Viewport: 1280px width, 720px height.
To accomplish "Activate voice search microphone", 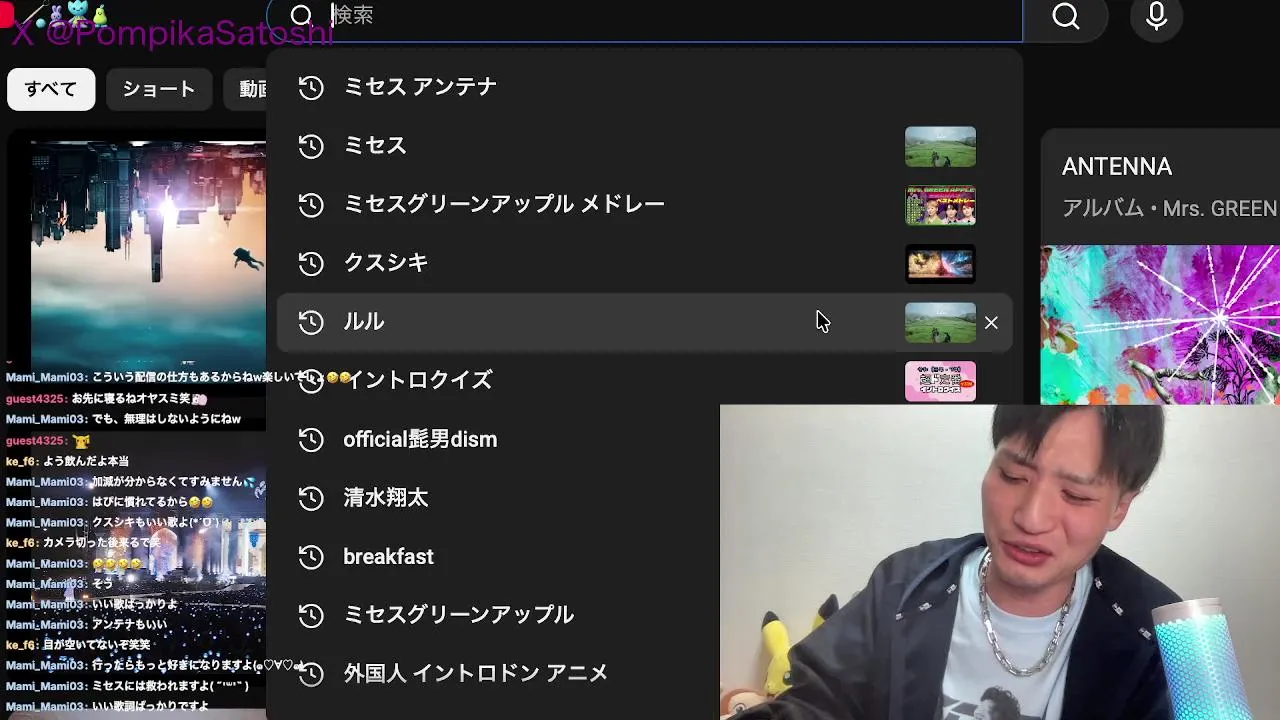I will pyautogui.click(x=1157, y=16).
